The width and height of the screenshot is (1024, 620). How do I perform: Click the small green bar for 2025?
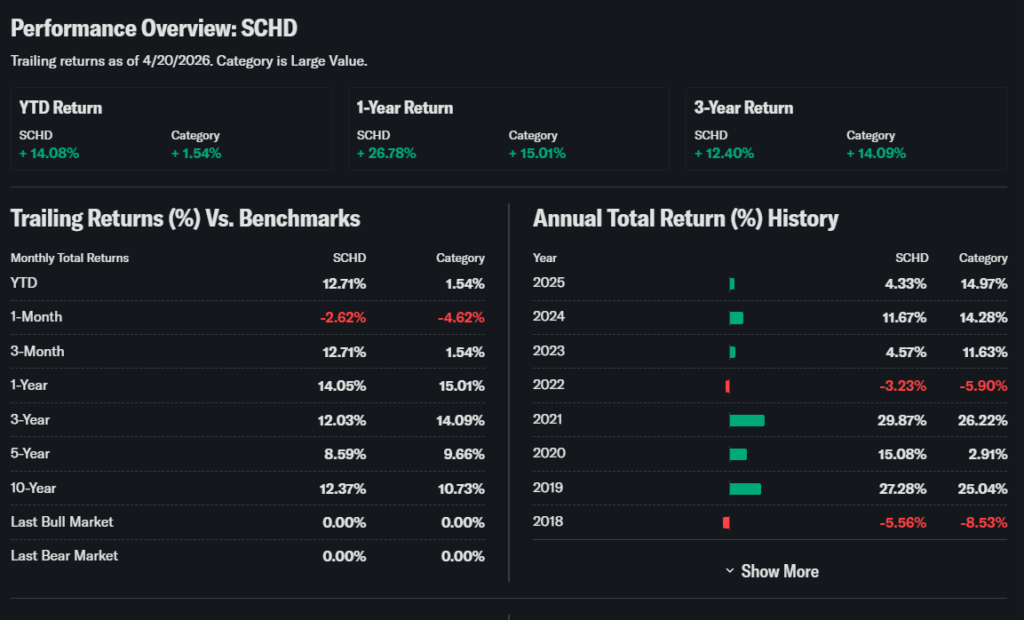[732, 284]
